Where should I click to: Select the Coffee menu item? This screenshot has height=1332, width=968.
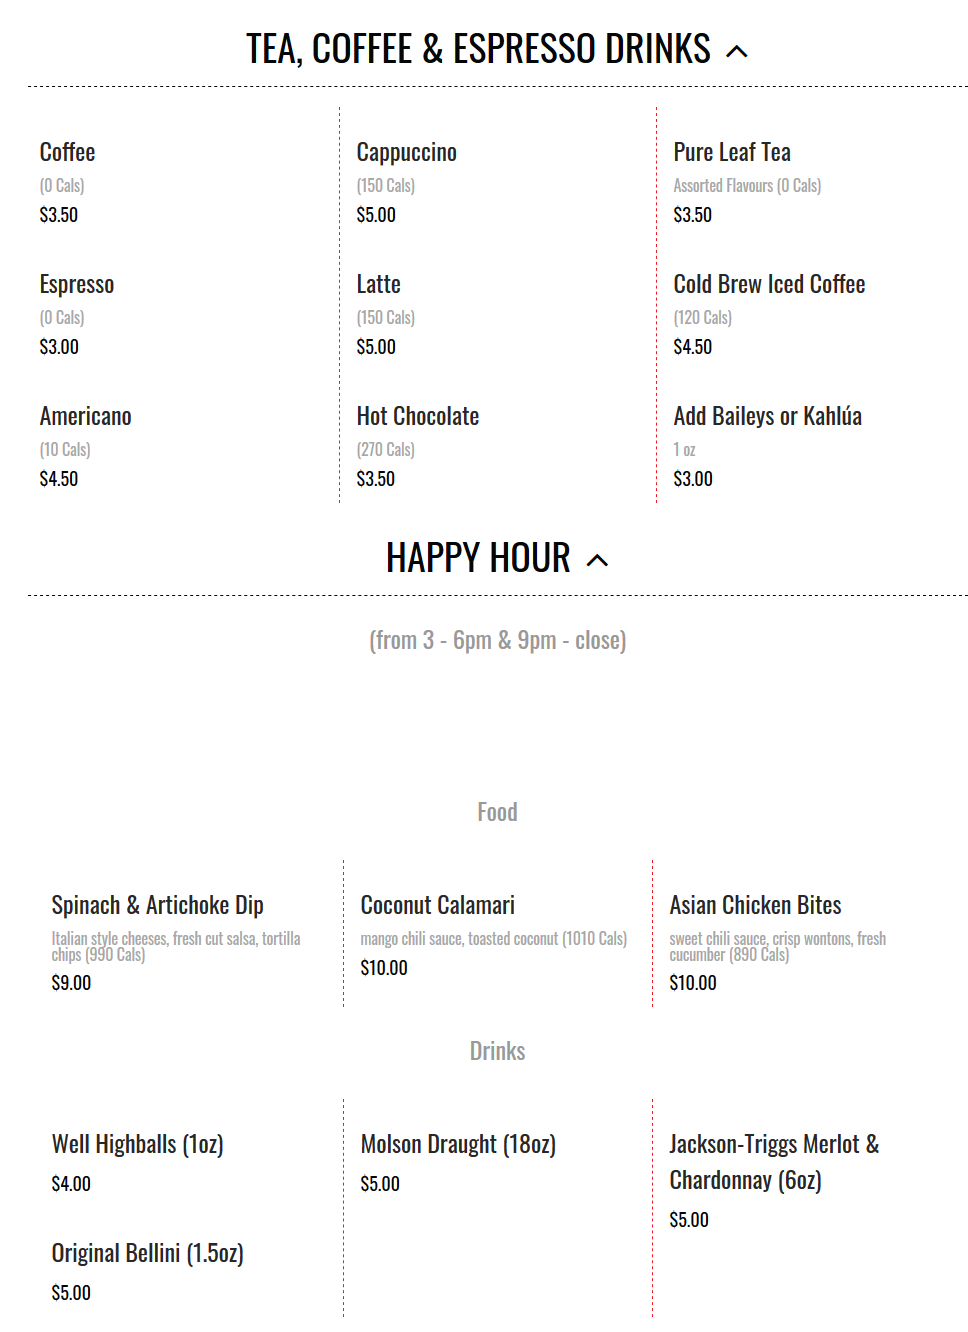67,152
